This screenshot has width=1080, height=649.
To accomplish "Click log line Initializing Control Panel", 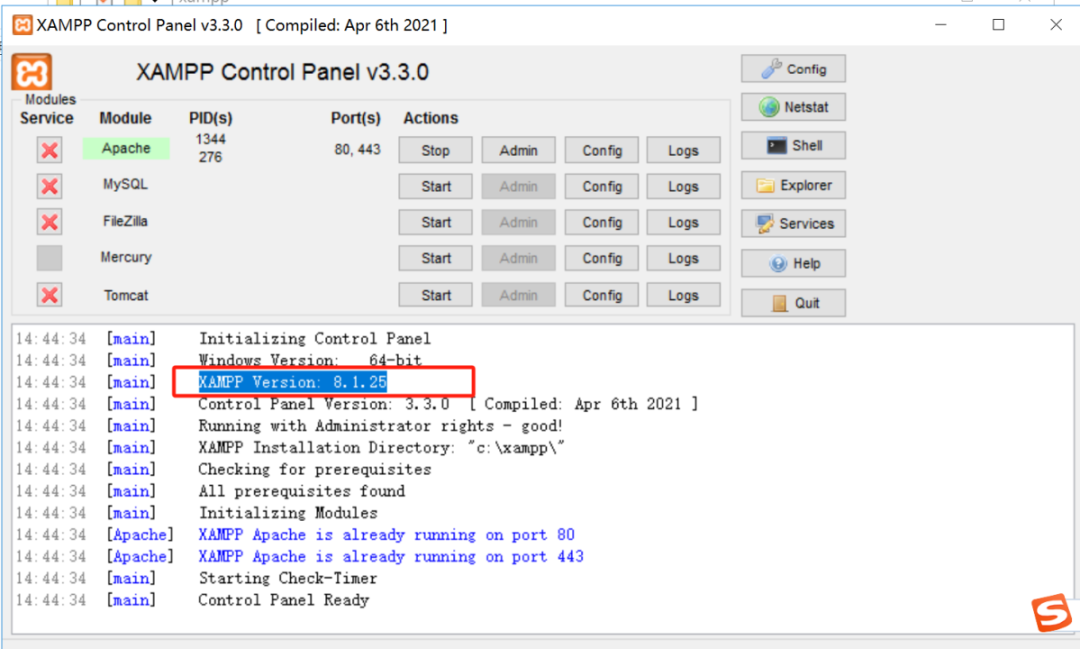I will (x=315, y=338).
